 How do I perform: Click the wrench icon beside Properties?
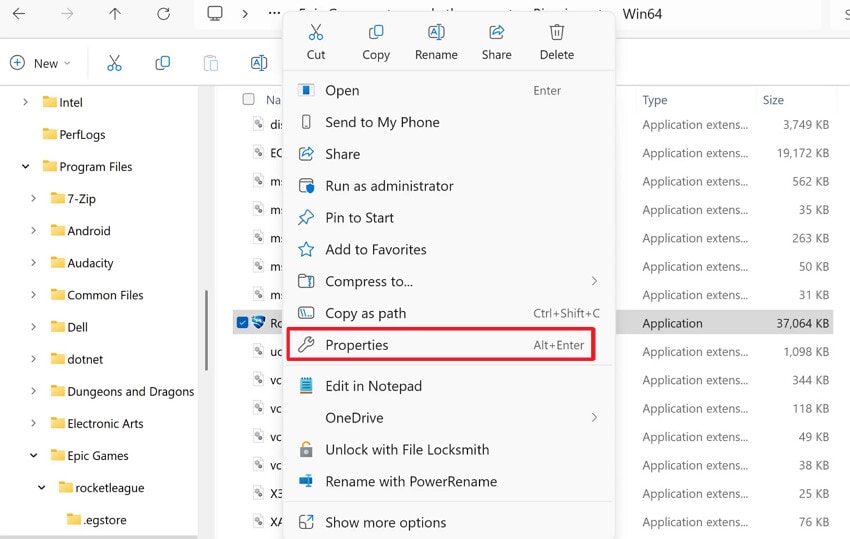pyautogui.click(x=306, y=344)
